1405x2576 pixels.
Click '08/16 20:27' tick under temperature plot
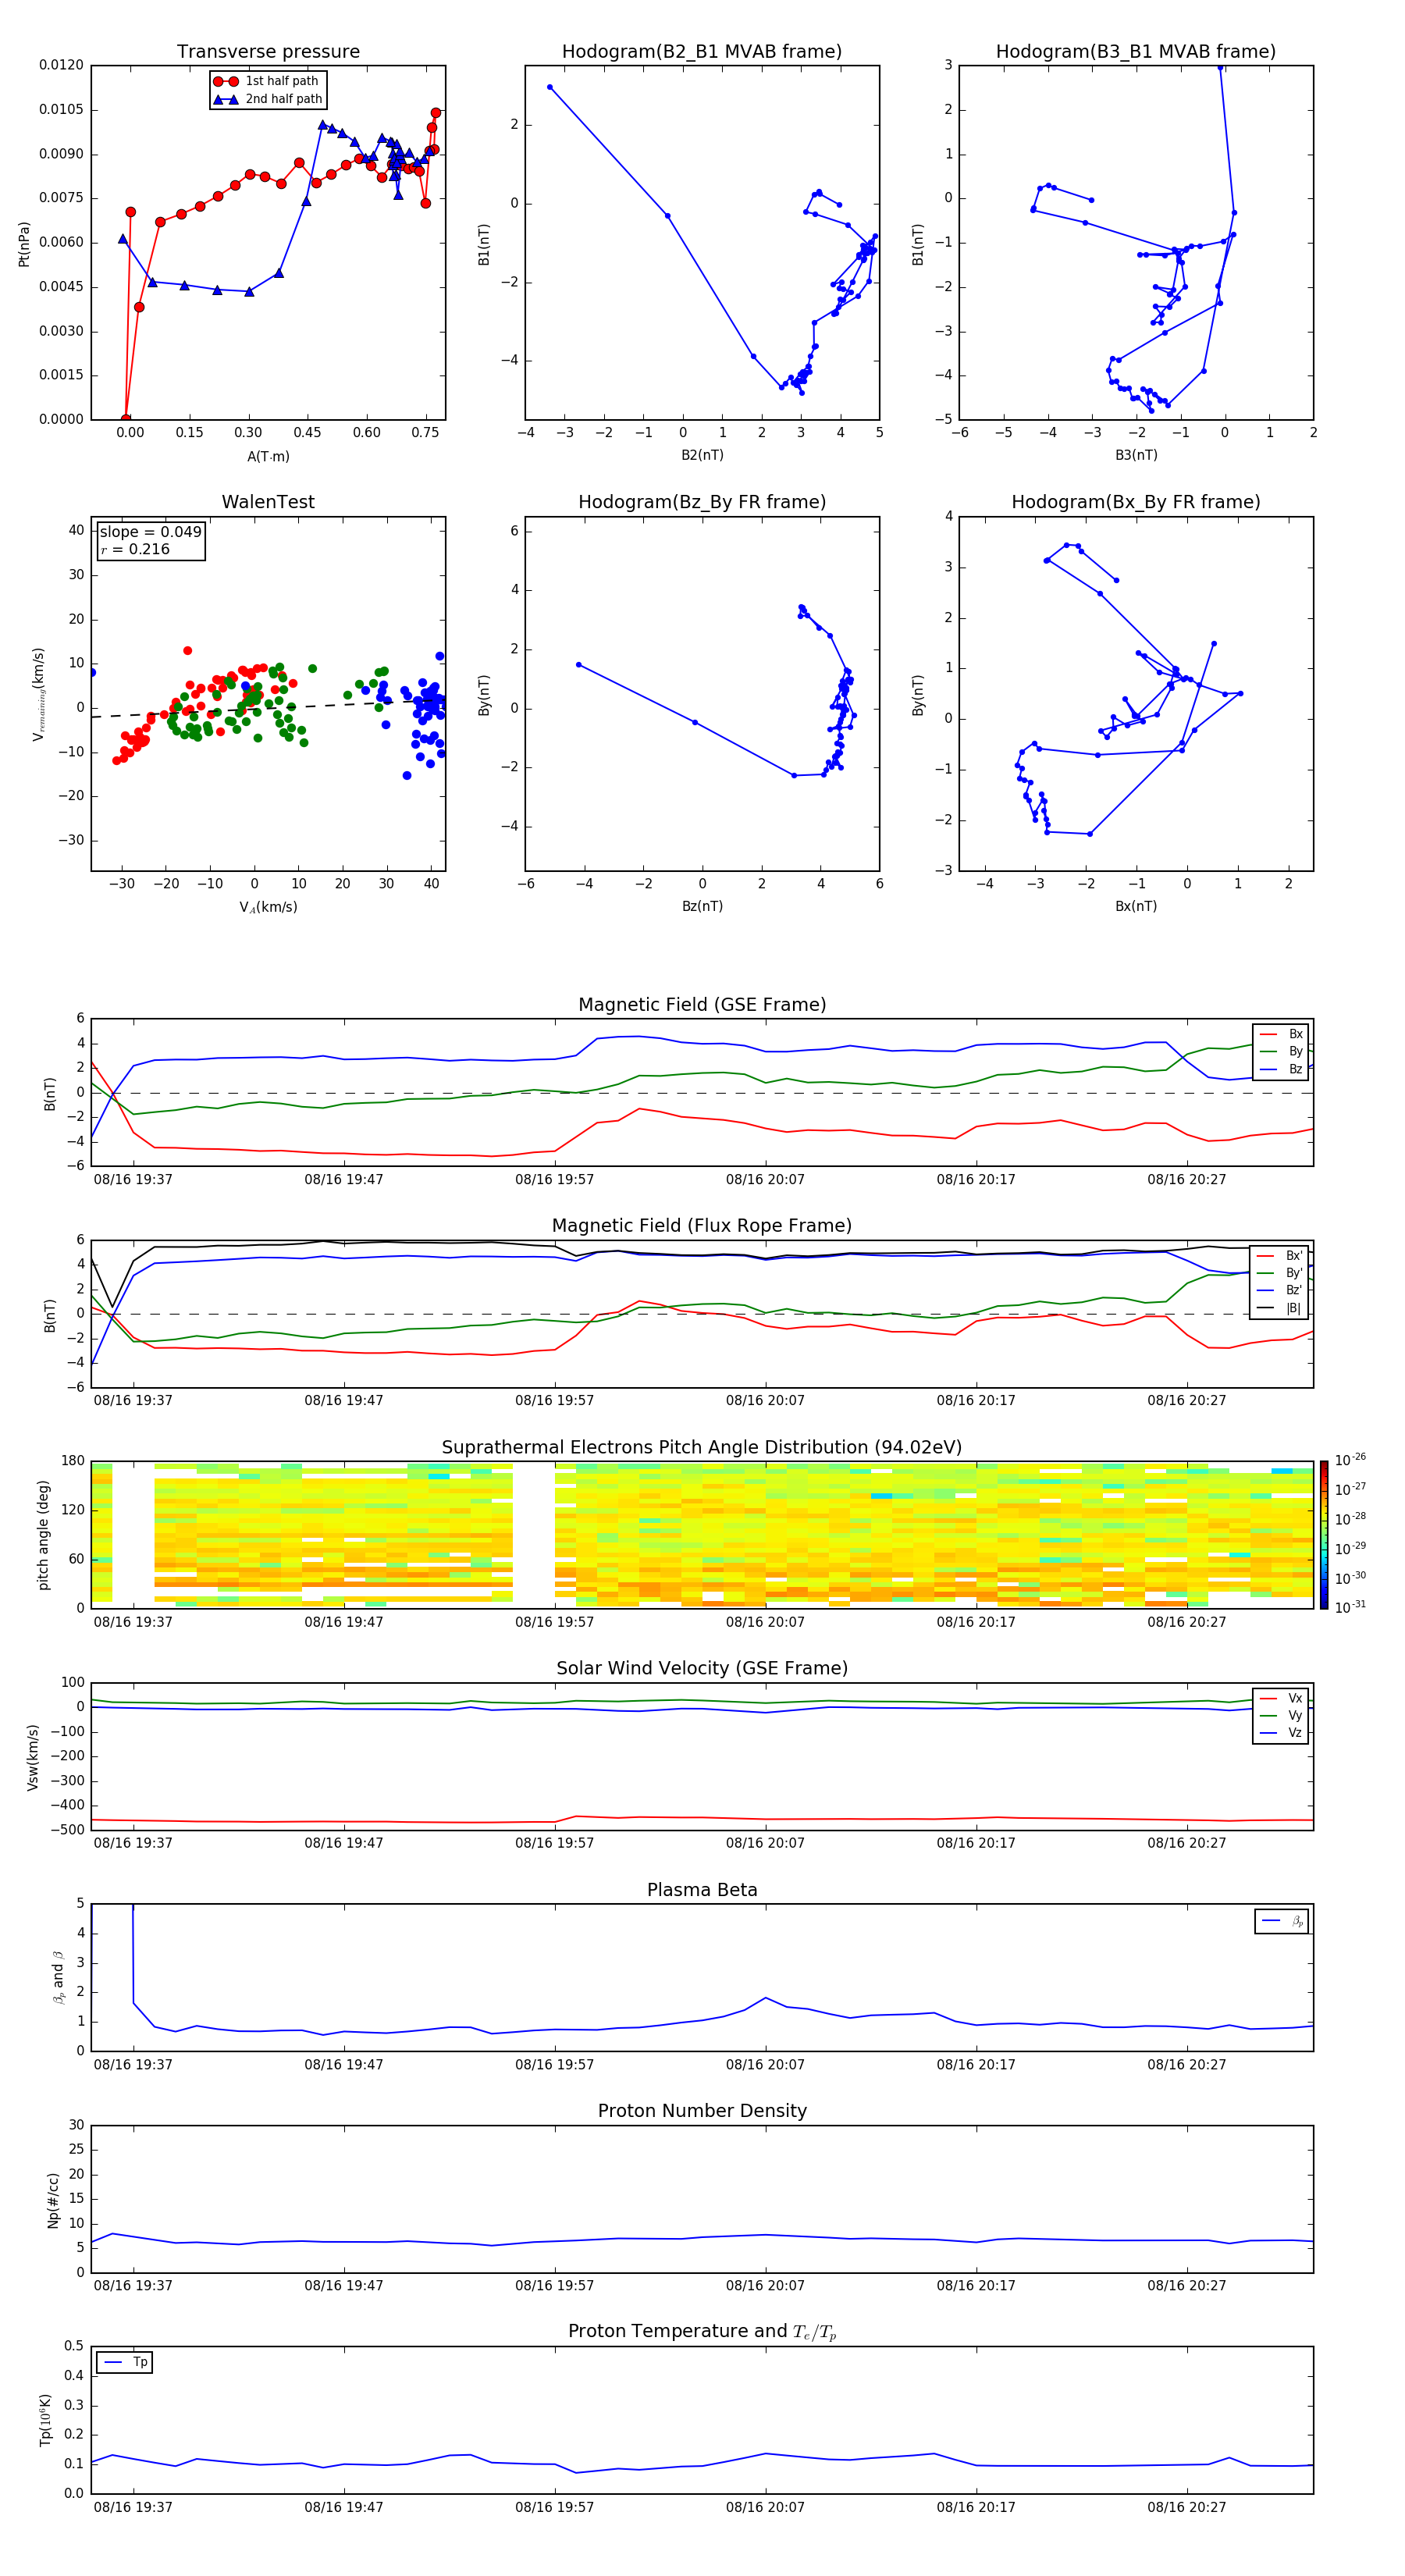tap(1187, 2508)
